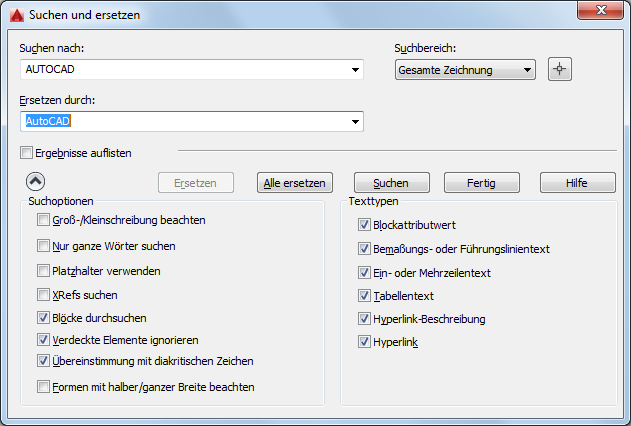Enable Ergebnisse auflisten checkbox
Image resolution: width=631 pixels, height=426 pixels.
[x=27, y=153]
